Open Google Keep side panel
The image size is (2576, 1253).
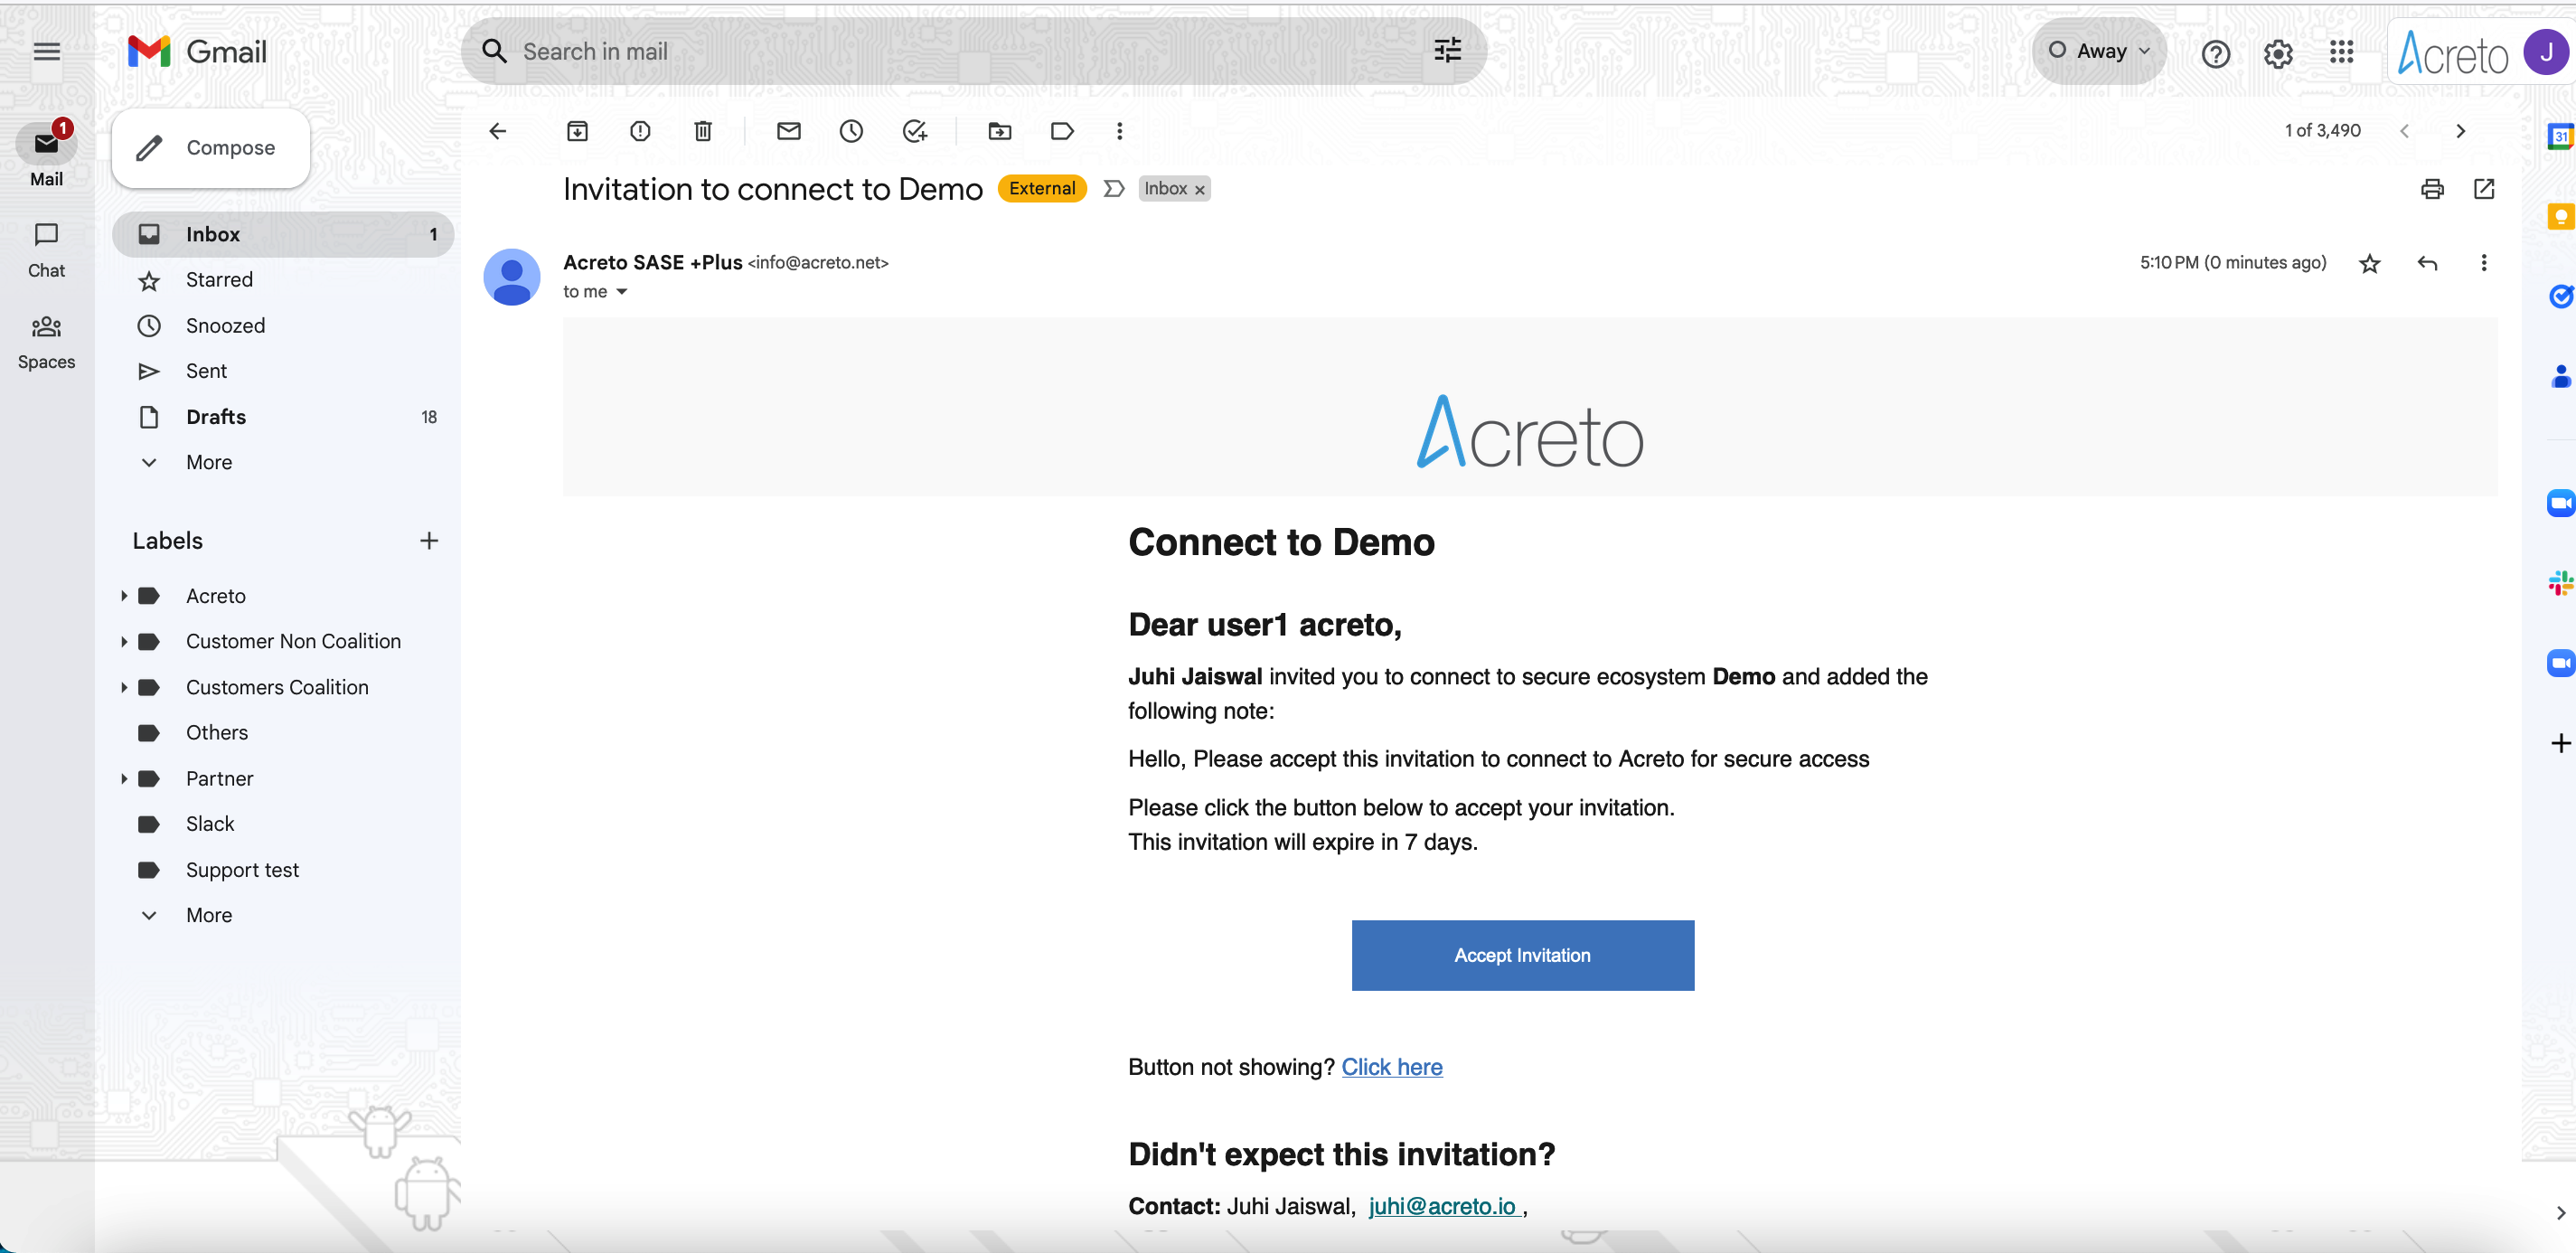(2560, 216)
